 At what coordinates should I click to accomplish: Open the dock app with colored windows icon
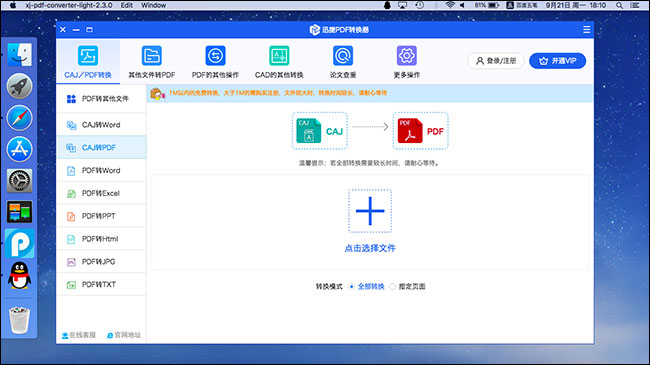point(19,212)
